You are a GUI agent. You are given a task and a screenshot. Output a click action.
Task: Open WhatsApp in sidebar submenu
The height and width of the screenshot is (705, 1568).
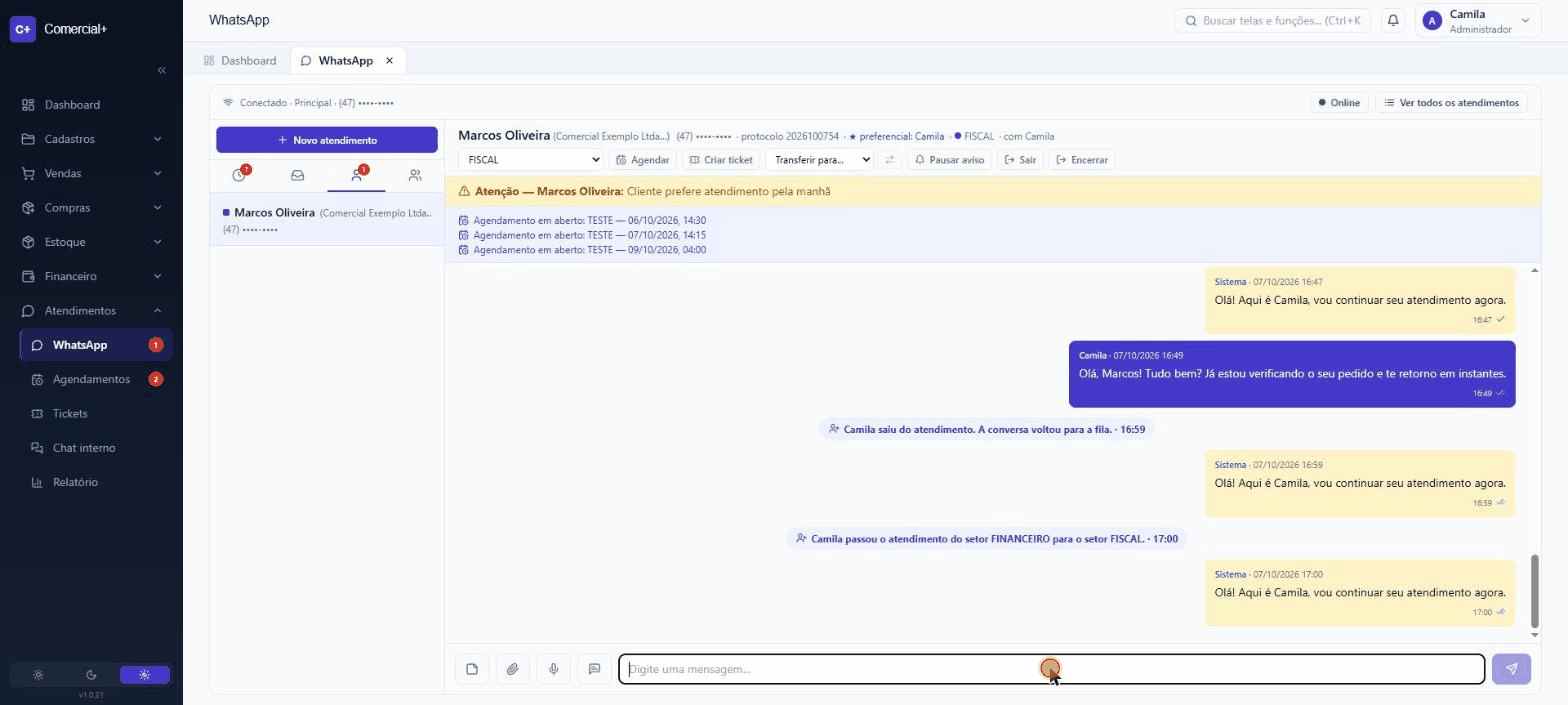pyautogui.click(x=95, y=345)
